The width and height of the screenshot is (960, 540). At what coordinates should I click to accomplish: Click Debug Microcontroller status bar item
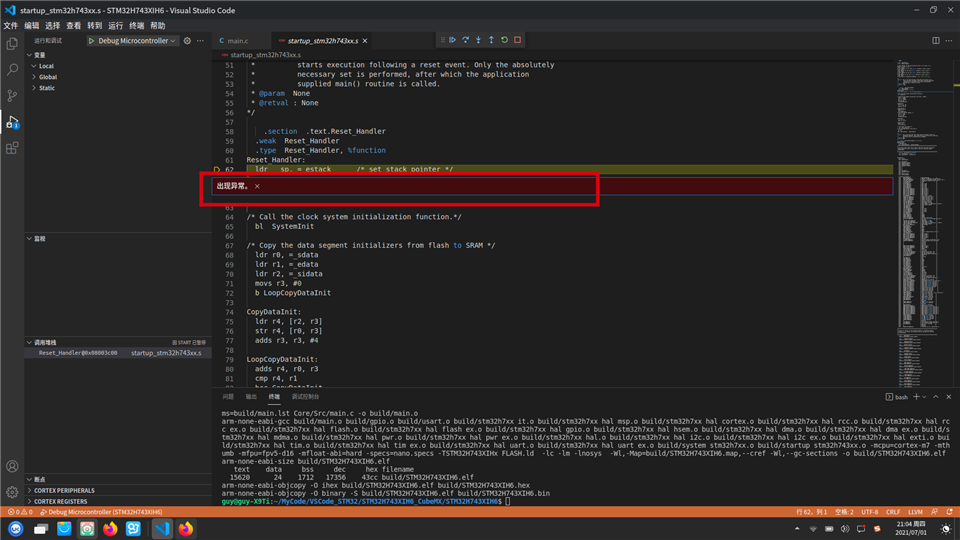click(x=101, y=512)
